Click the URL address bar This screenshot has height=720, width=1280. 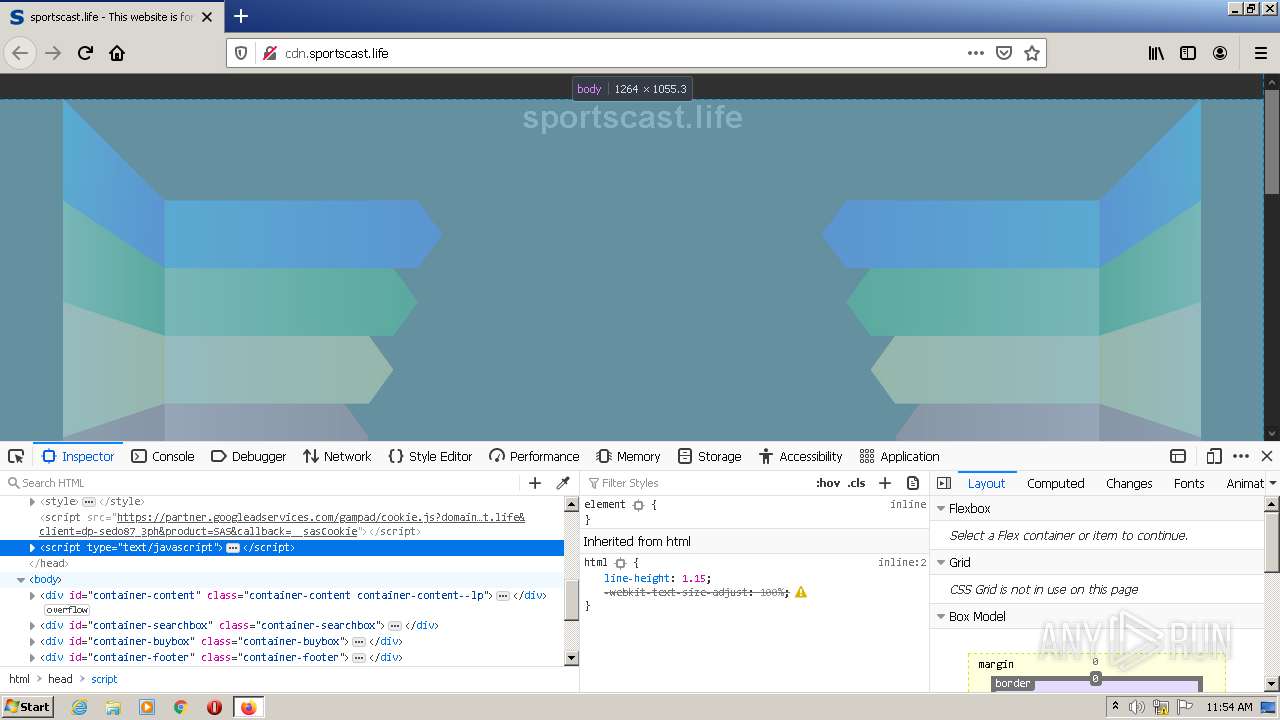pyautogui.click(x=620, y=53)
